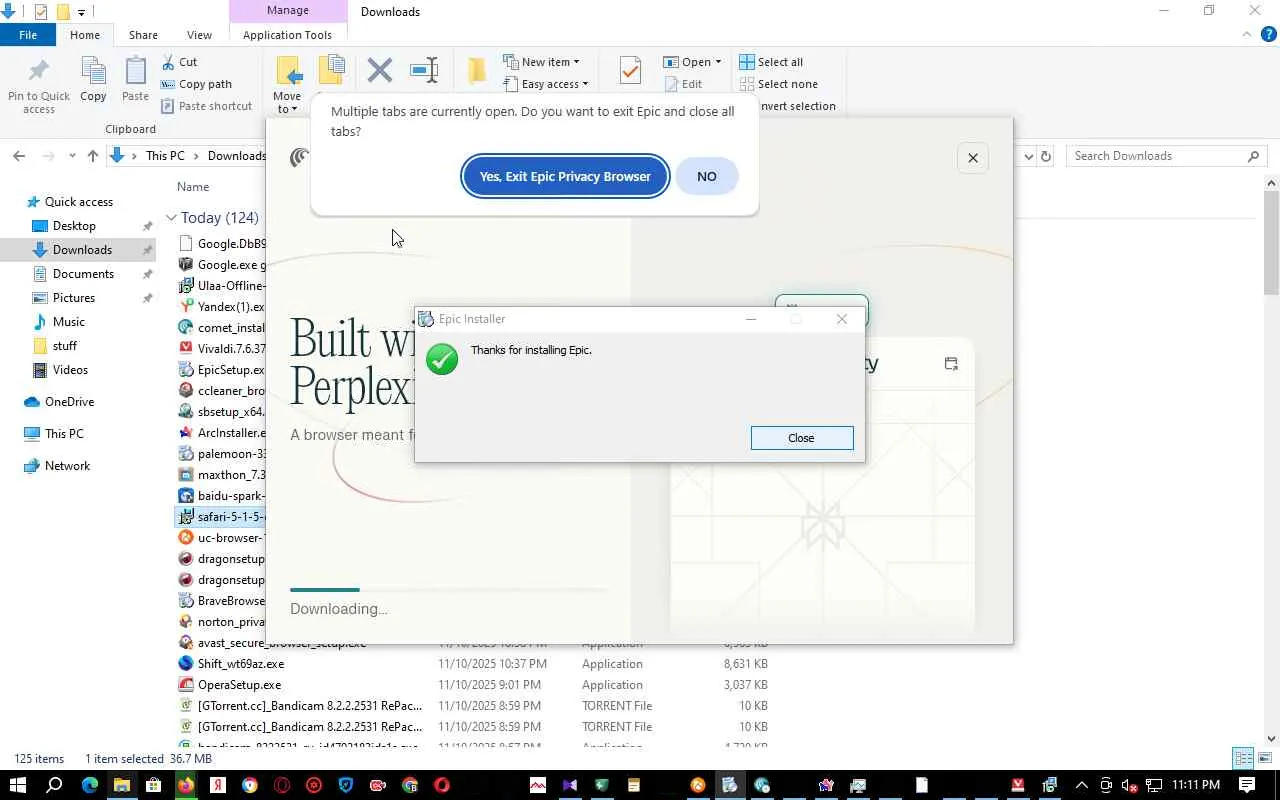Click NO in the Epic exit prompt
Image resolution: width=1280 pixels, height=800 pixels.
tap(707, 176)
